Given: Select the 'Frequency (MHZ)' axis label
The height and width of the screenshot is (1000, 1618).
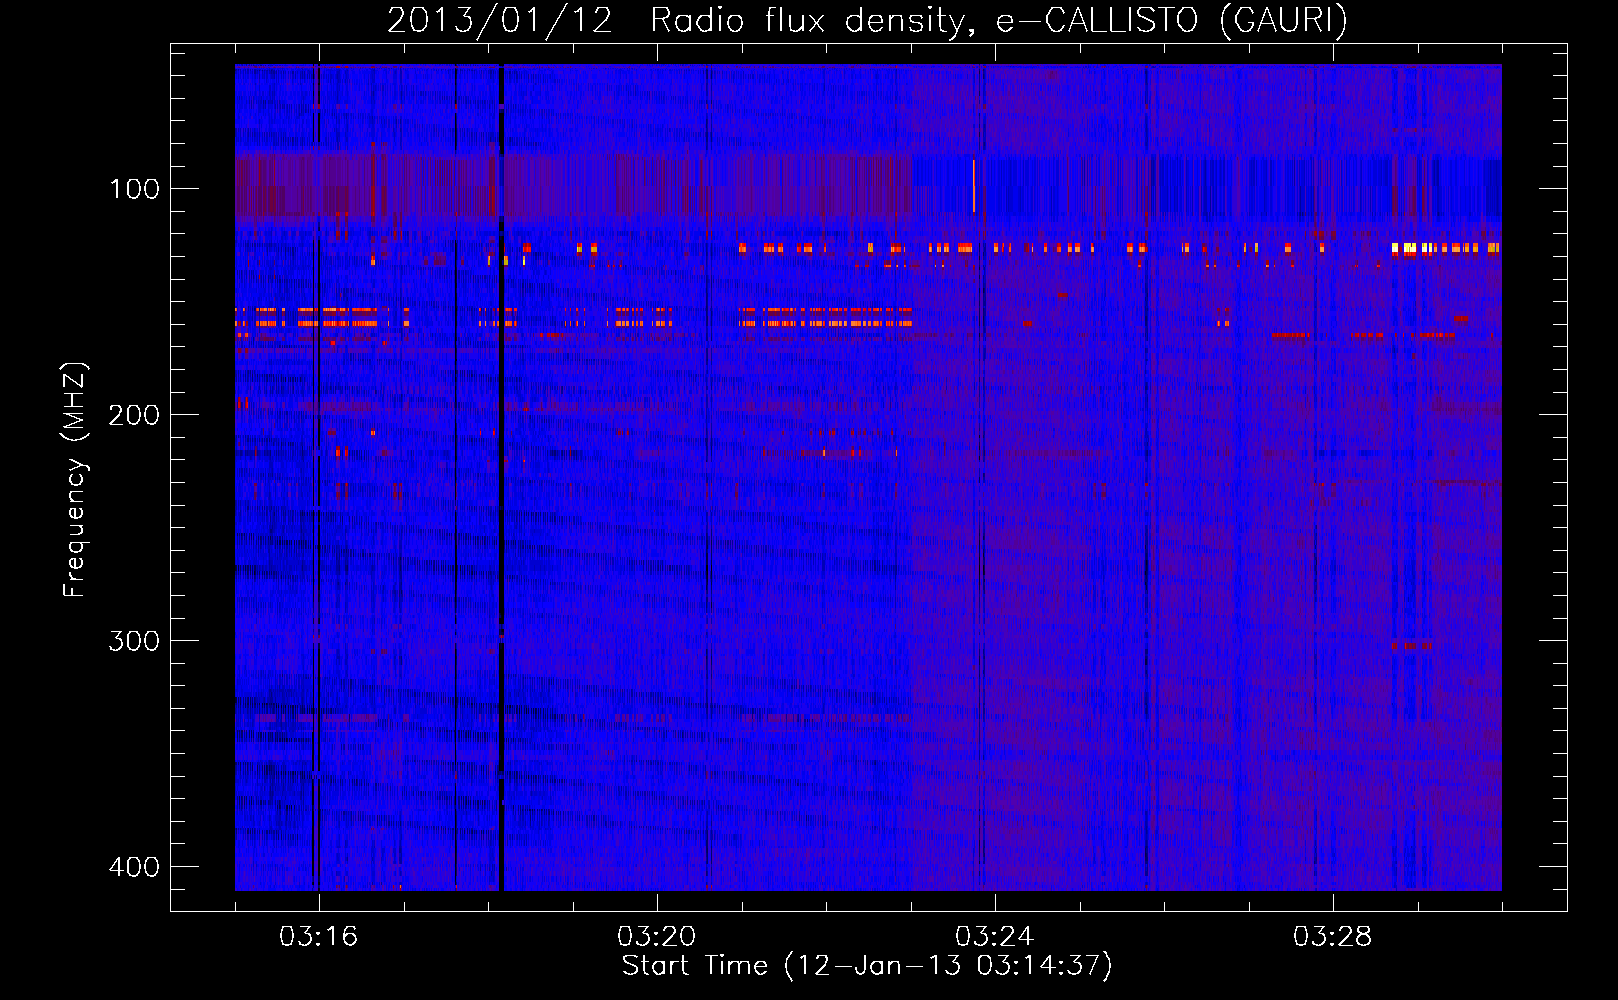Looking at the screenshot, I should click(75, 479).
